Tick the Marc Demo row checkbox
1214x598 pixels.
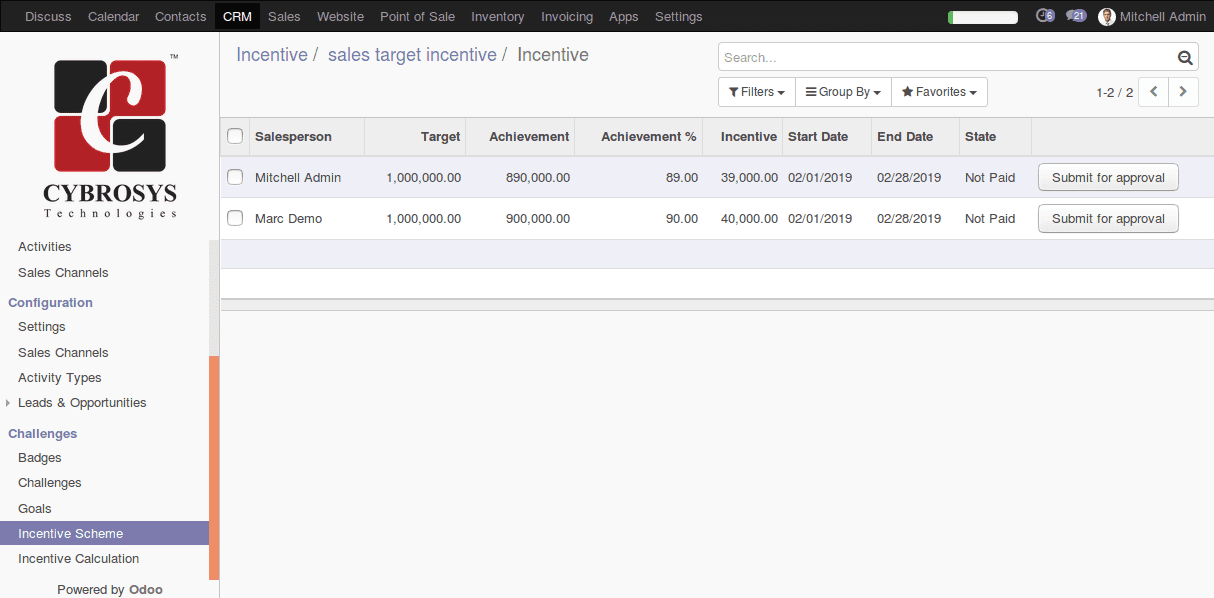[x=235, y=218]
